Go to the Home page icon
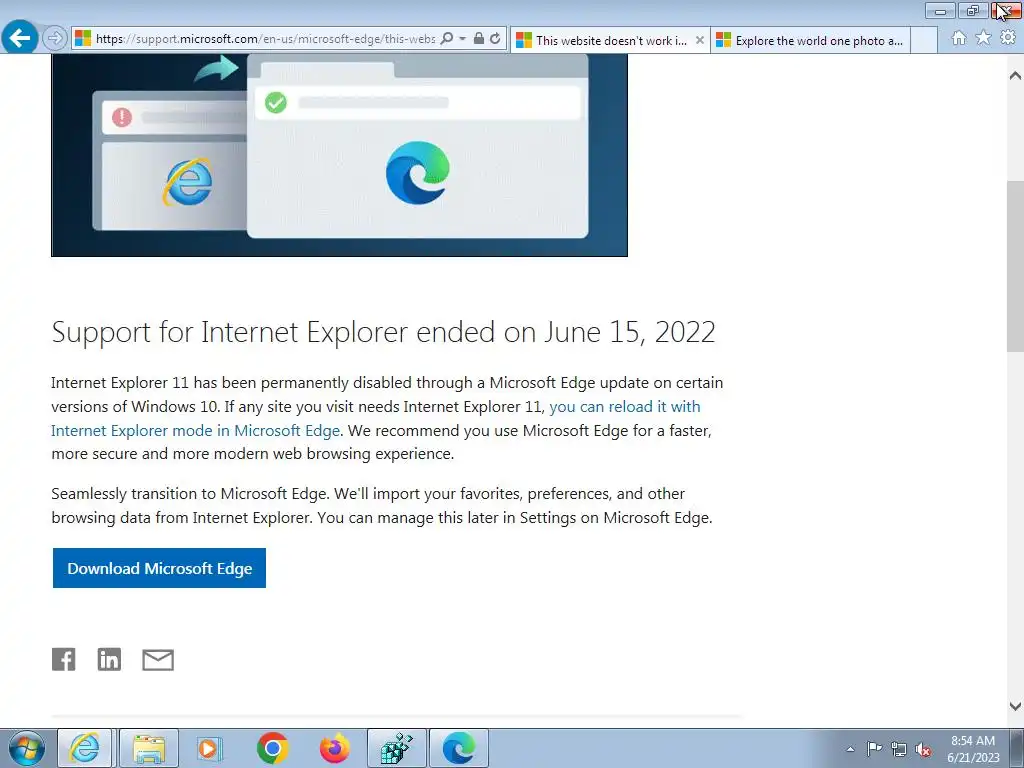 click(959, 38)
